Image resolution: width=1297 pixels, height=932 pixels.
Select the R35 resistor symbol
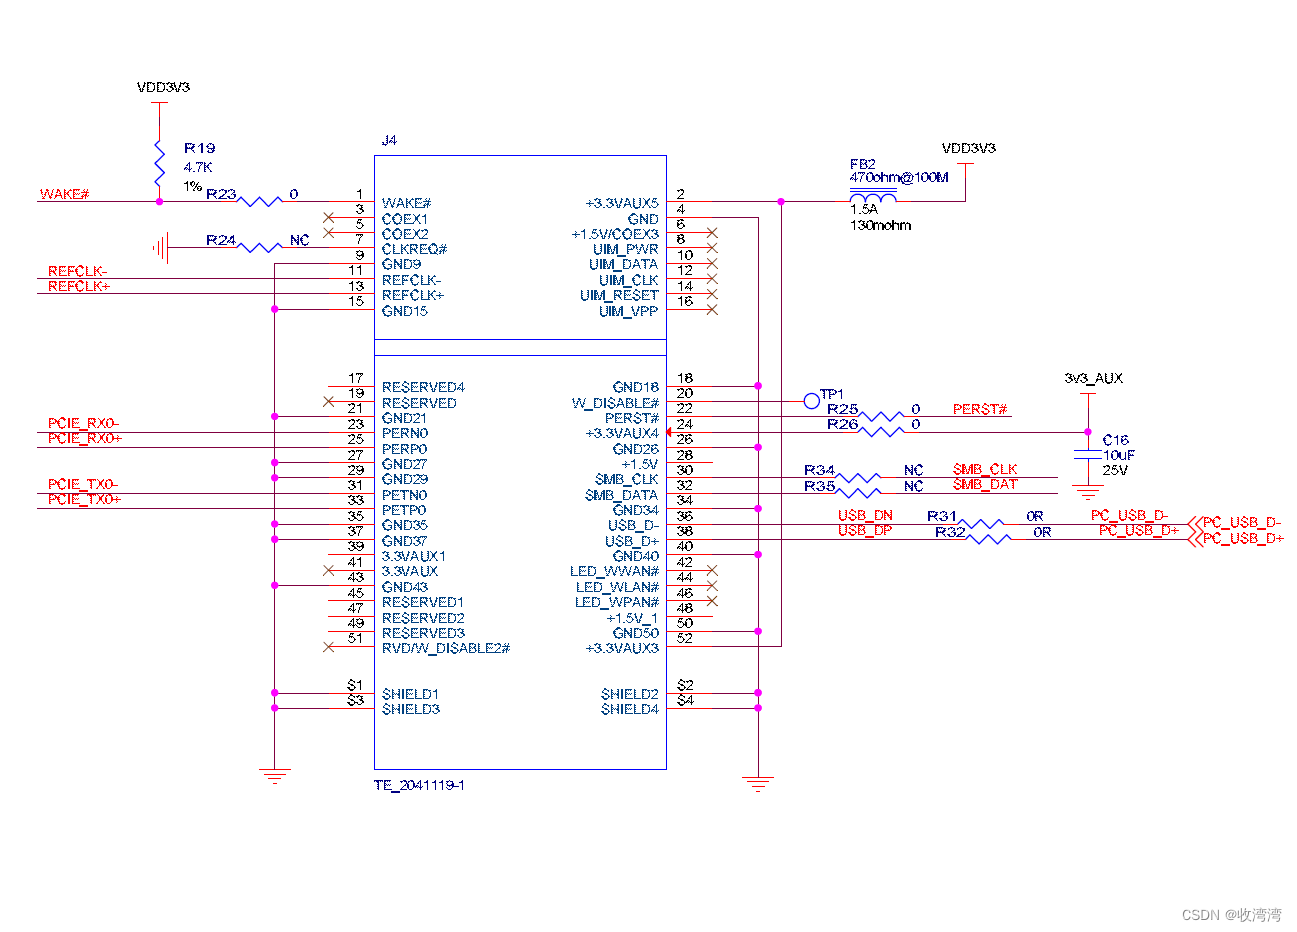(859, 493)
